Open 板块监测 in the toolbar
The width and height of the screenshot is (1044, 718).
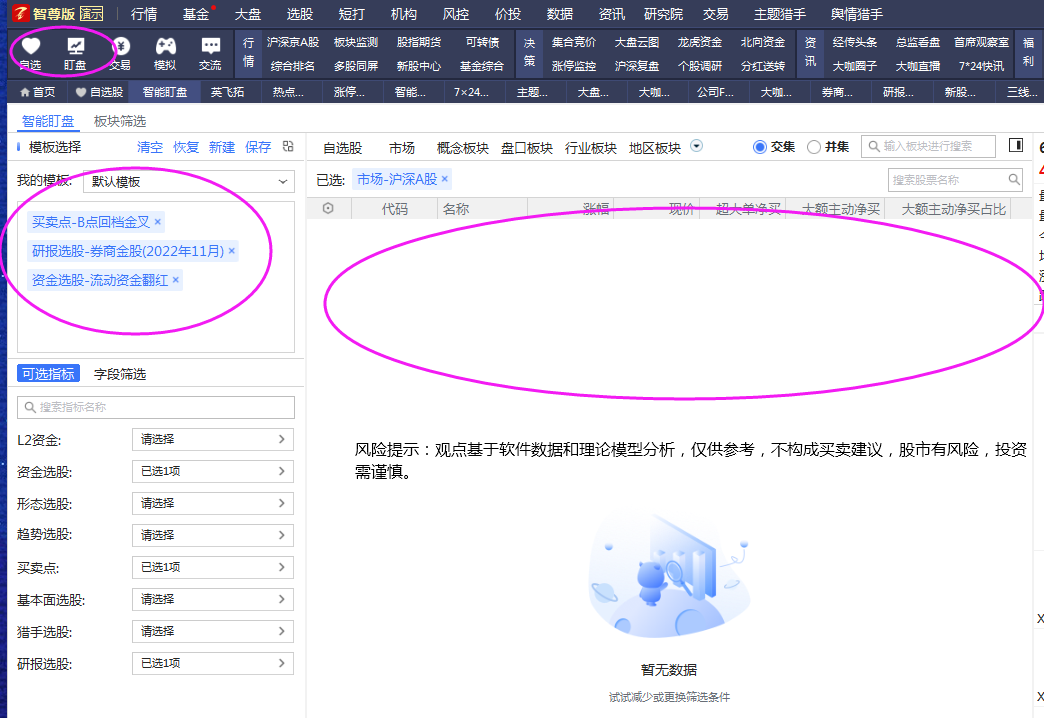click(356, 42)
